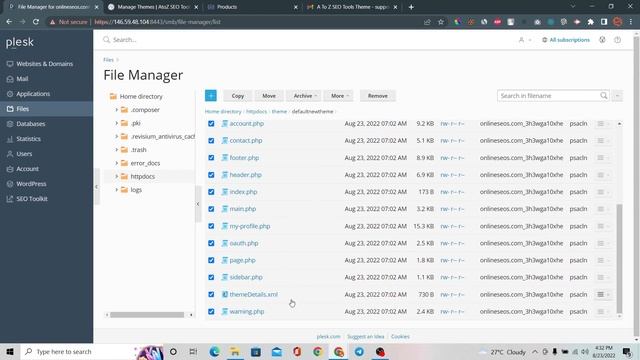
Task: Click the SEO Toolkit sidebar icon
Action: (x=10, y=199)
